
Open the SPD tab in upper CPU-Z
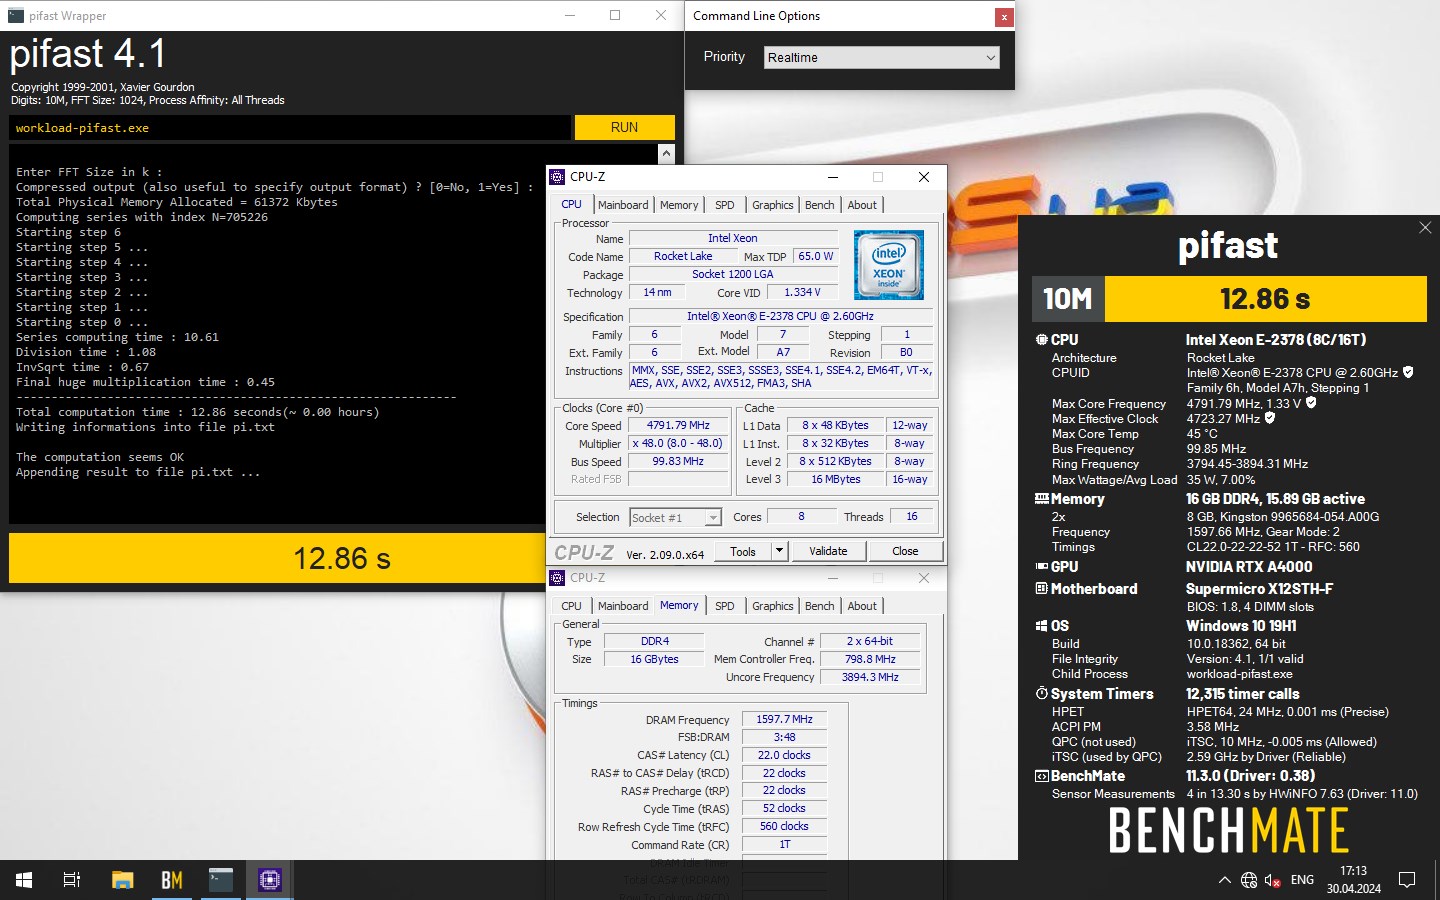coord(725,205)
